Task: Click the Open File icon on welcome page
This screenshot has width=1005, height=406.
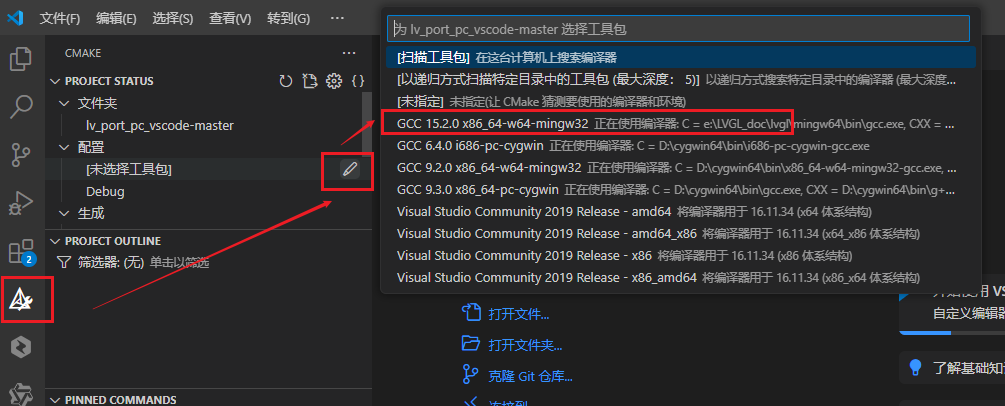Action: (471, 314)
